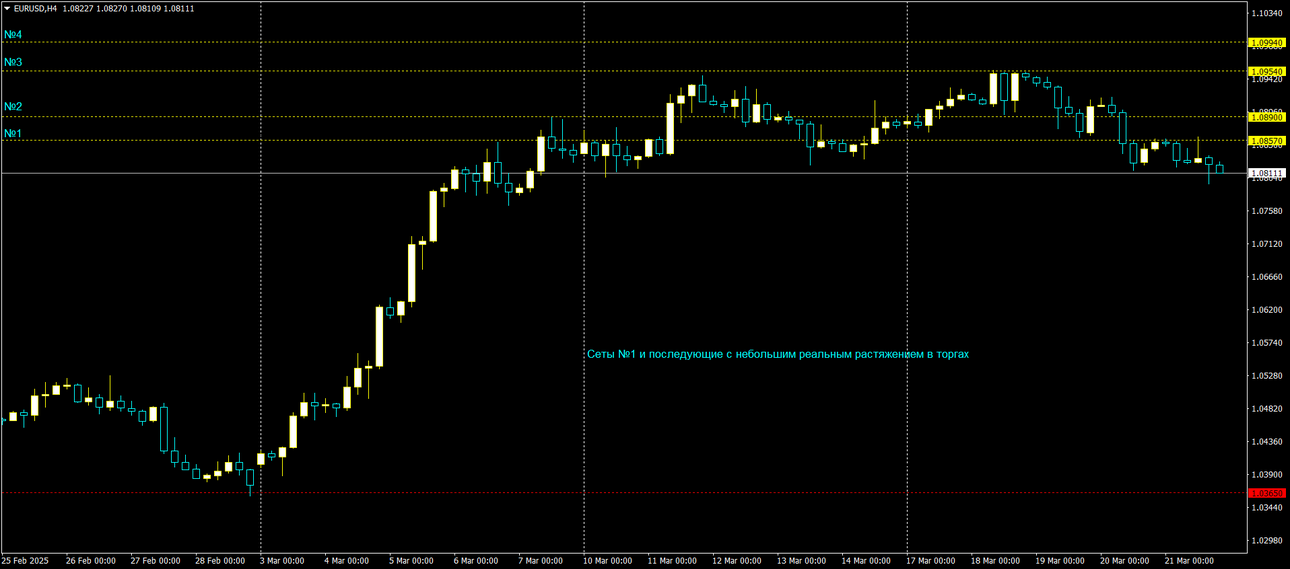Click the '10 Mar 00:00' time axis label
This screenshot has width=1290, height=569.
(608, 561)
